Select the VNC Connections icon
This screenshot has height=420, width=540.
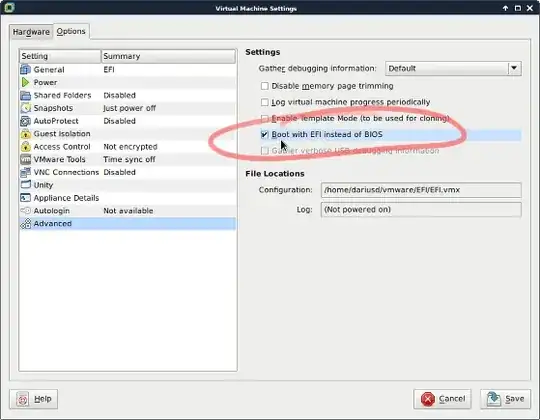tap(25, 172)
